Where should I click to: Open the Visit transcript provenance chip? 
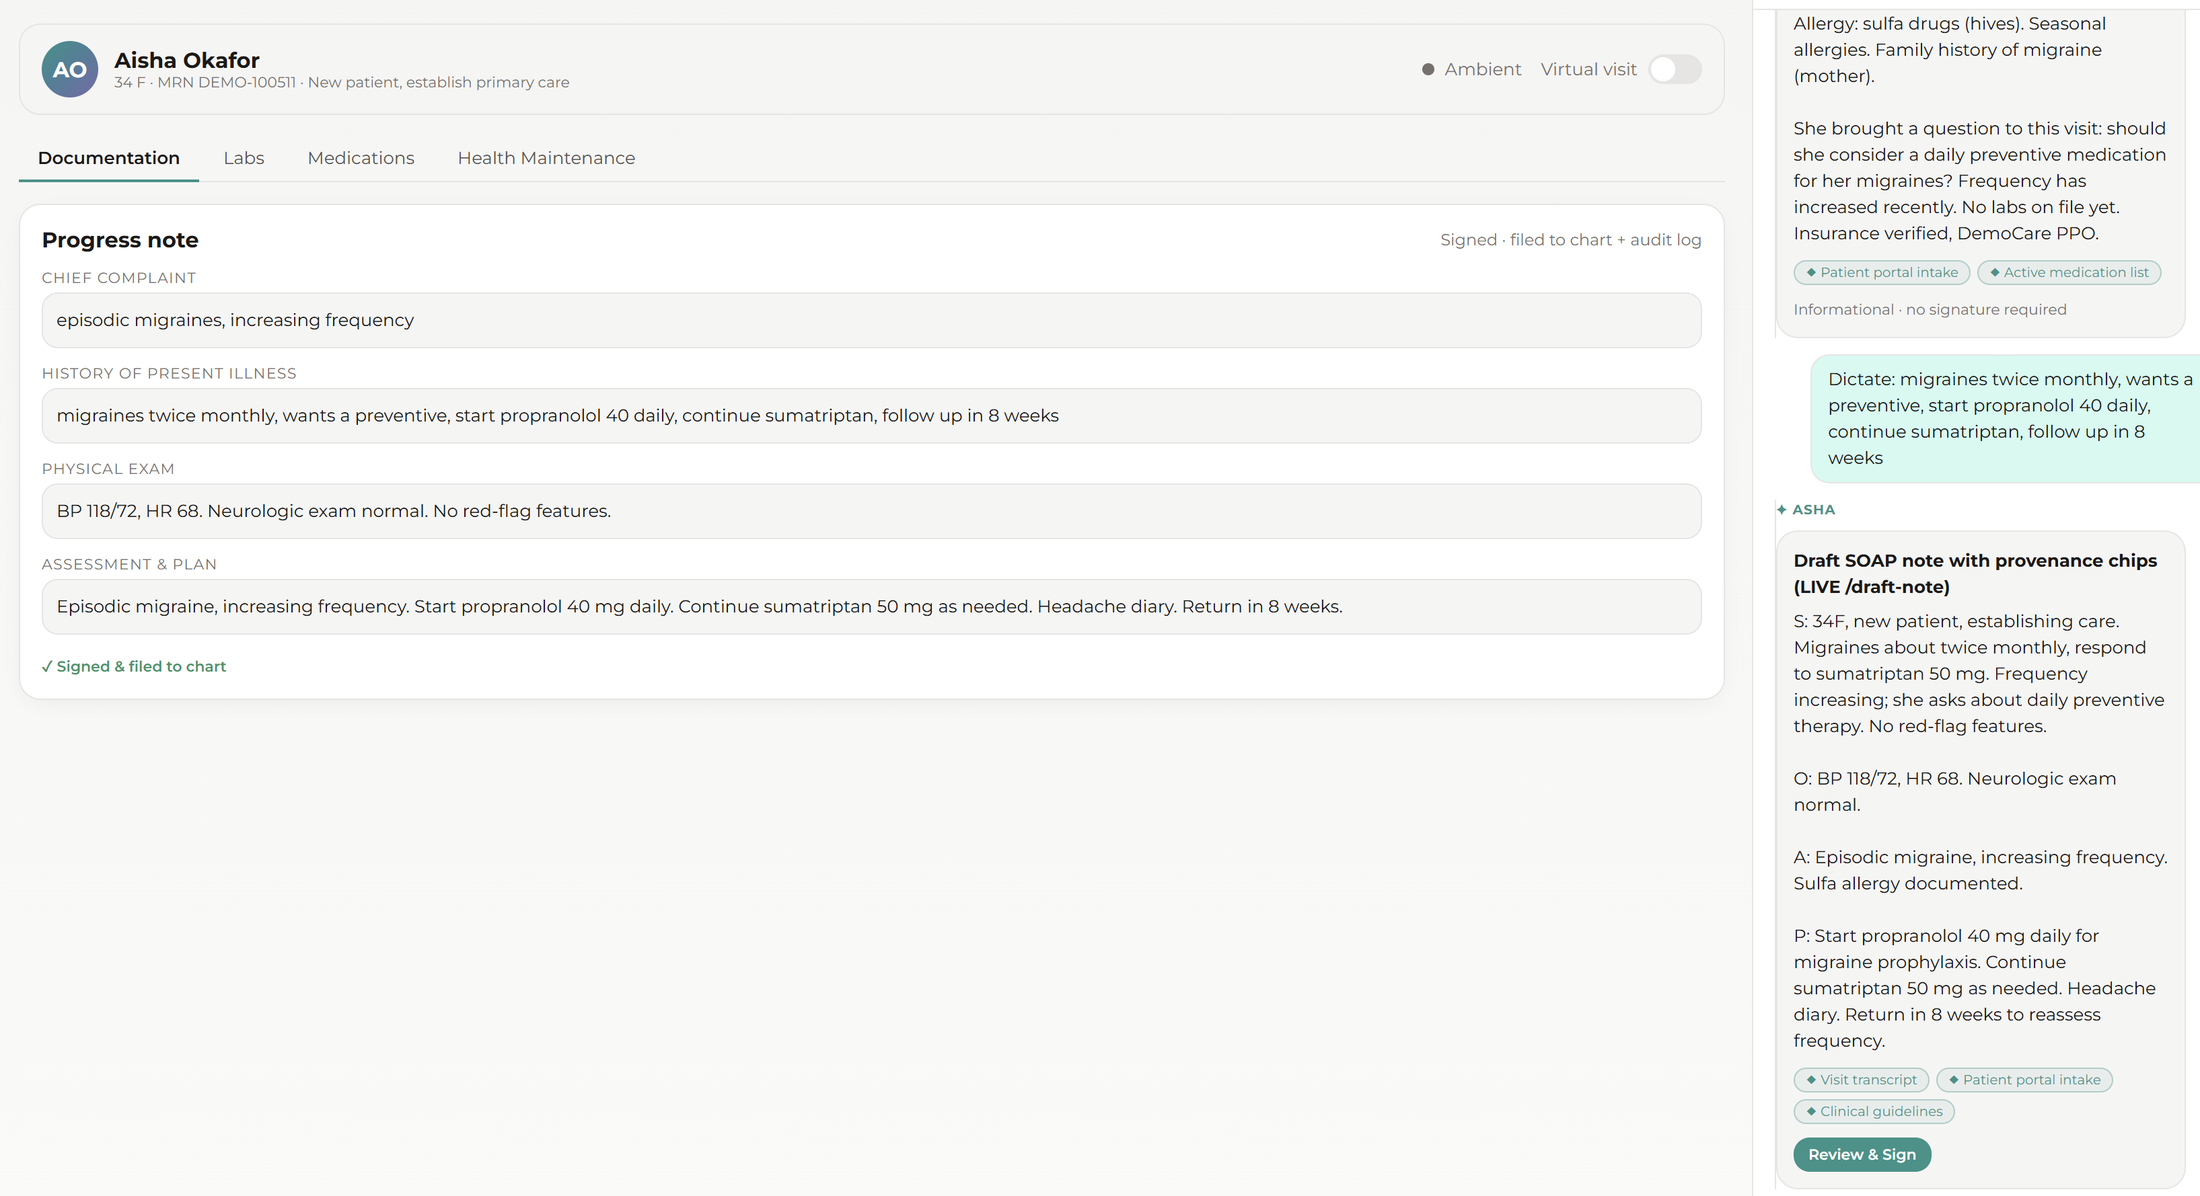tap(1861, 1080)
